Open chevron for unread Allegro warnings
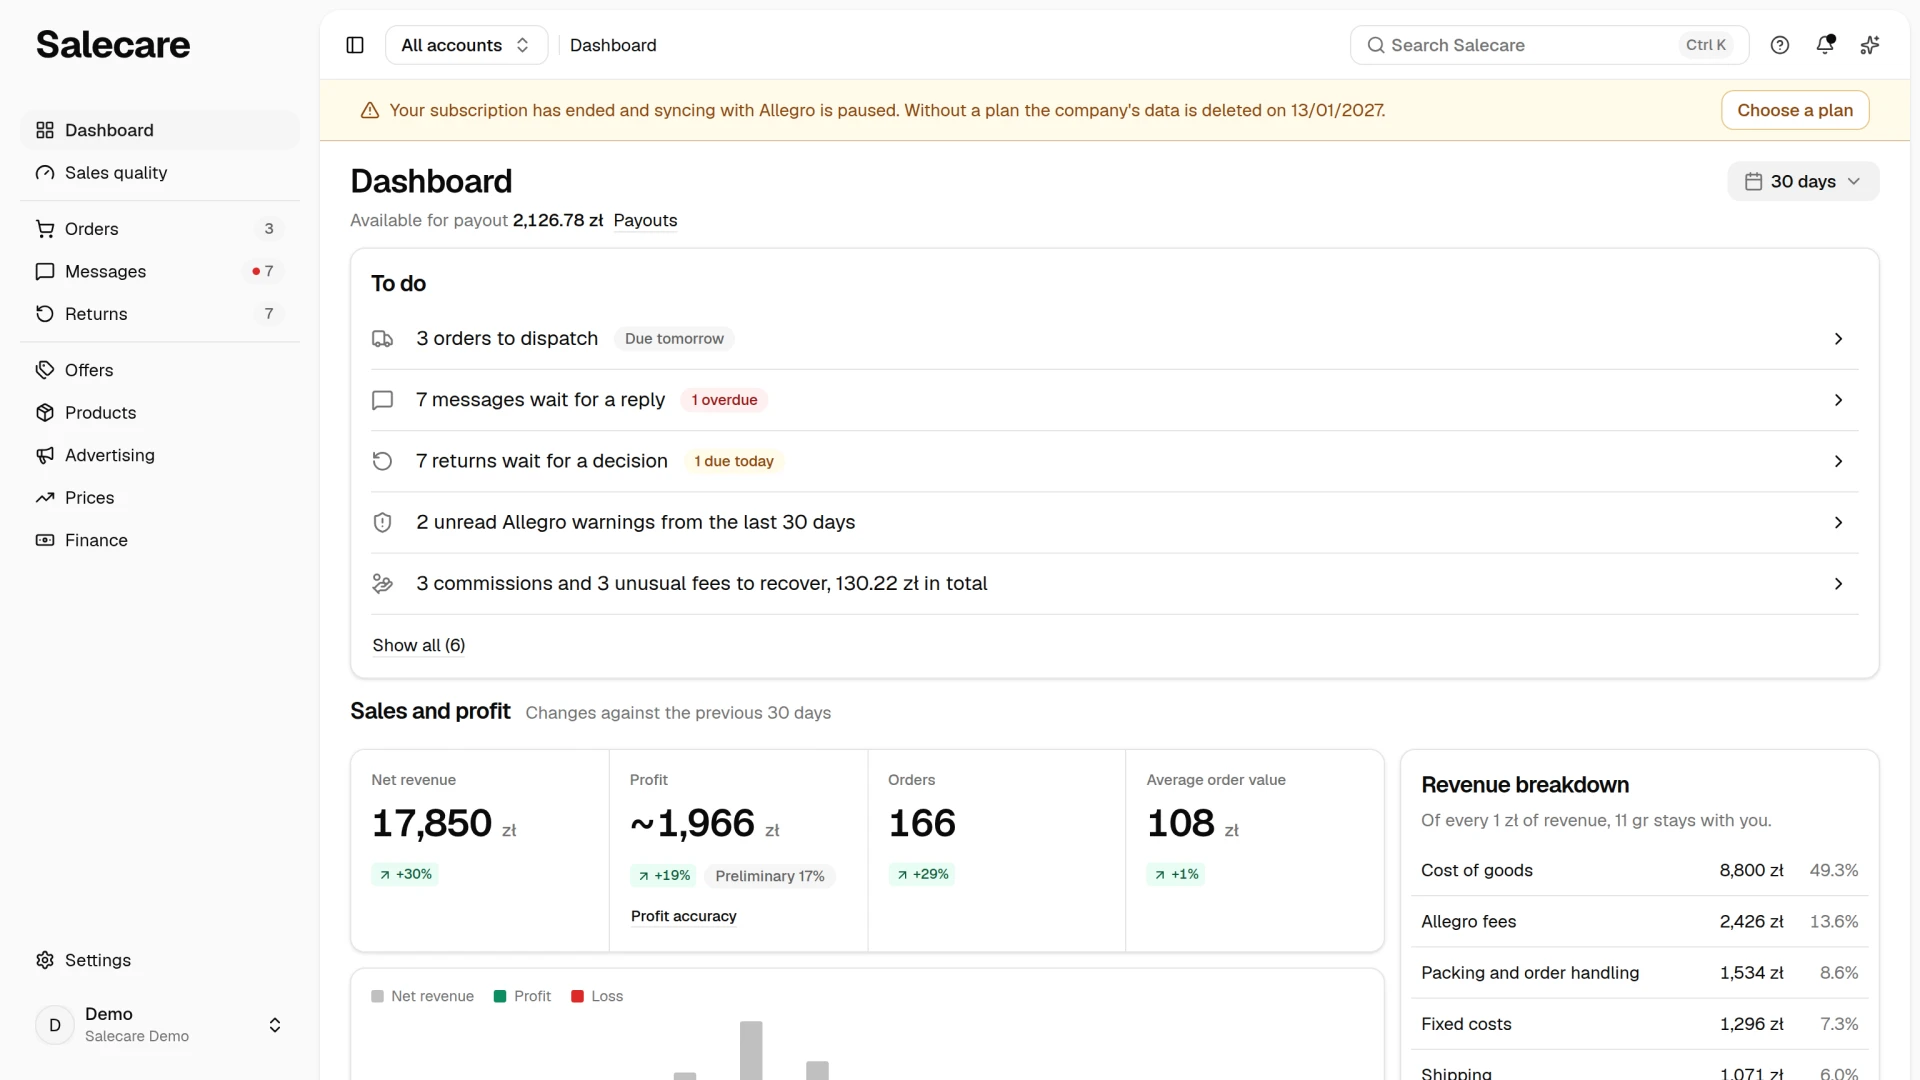Viewport: 1920px width, 1080px height. coord(1838,523)
